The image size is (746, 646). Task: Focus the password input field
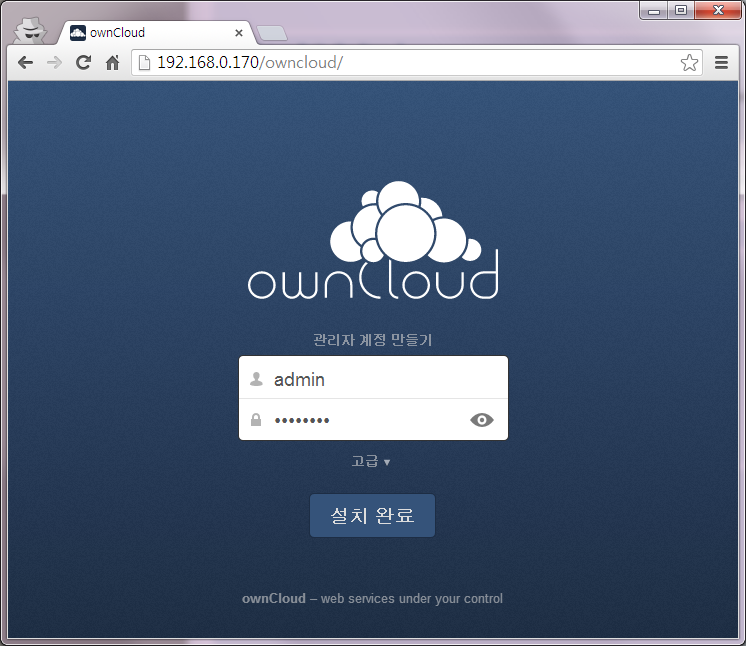pyautogui.click(x=365, y=420)
